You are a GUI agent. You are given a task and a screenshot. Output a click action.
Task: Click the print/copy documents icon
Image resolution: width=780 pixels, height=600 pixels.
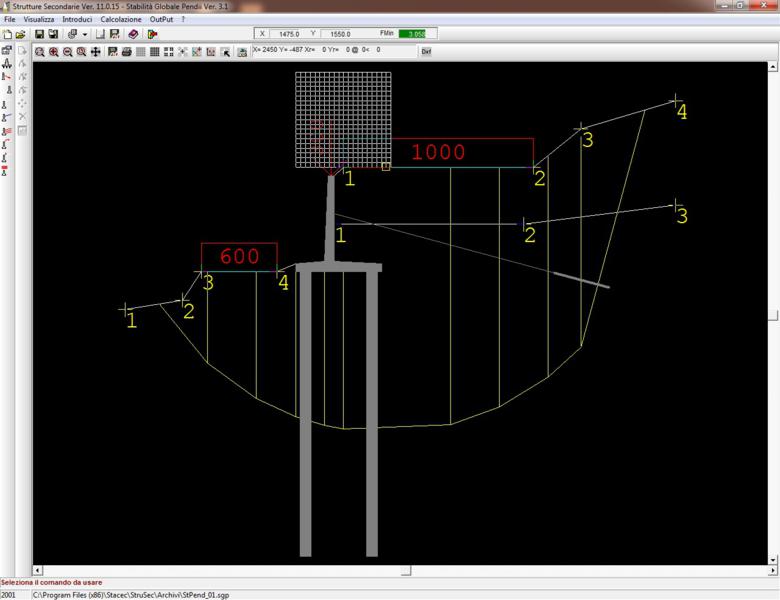click(73, 34)
